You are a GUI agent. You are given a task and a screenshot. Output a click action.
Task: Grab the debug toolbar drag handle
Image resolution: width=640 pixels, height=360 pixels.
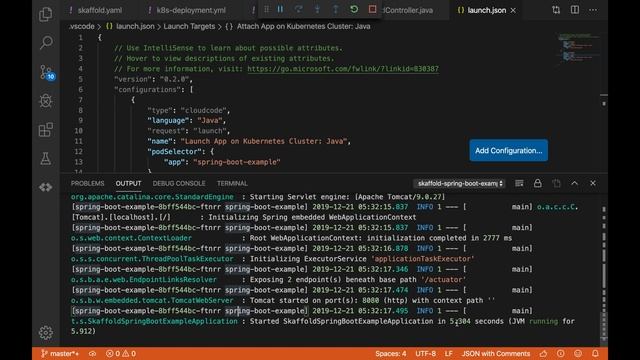click(x=266, y=9)
